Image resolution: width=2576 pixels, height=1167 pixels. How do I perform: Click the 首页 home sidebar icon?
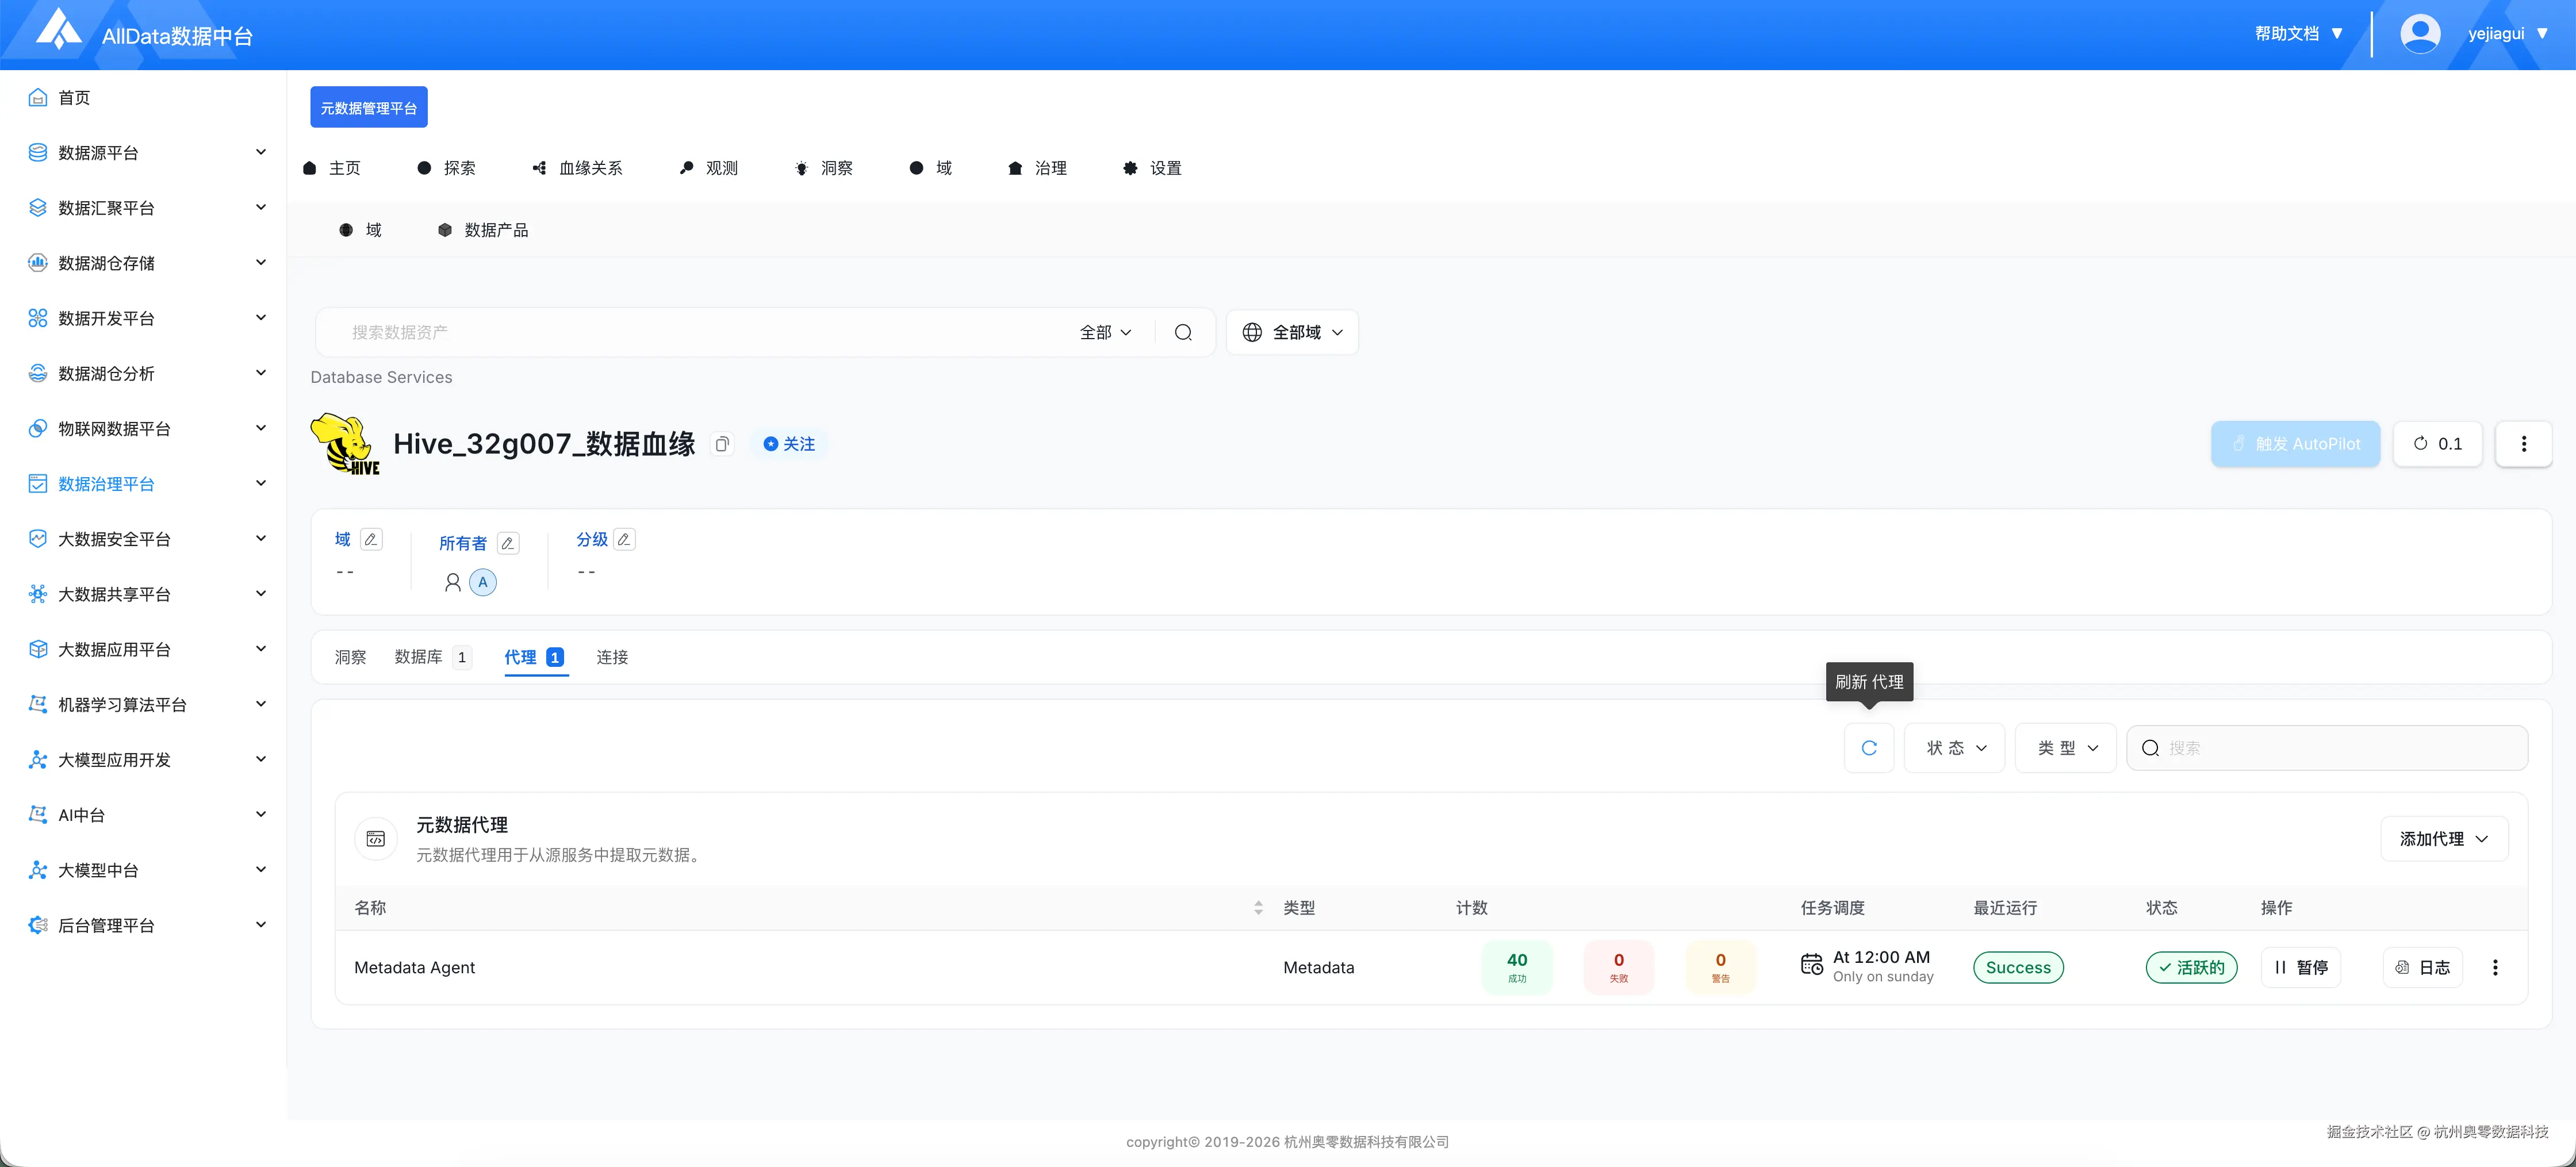pyautogui.click(x=38, y=97)
